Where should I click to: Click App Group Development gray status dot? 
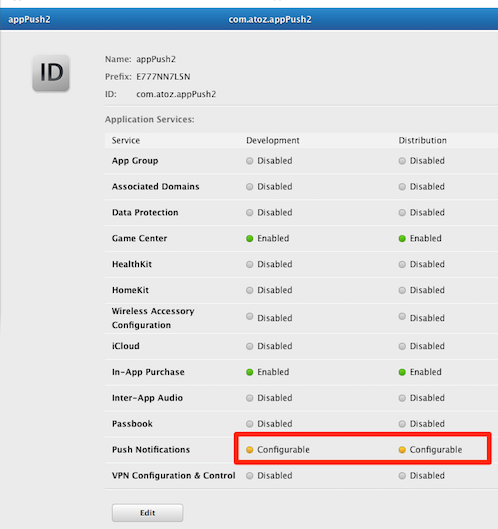pyautogui.click(x=250, y=161)
